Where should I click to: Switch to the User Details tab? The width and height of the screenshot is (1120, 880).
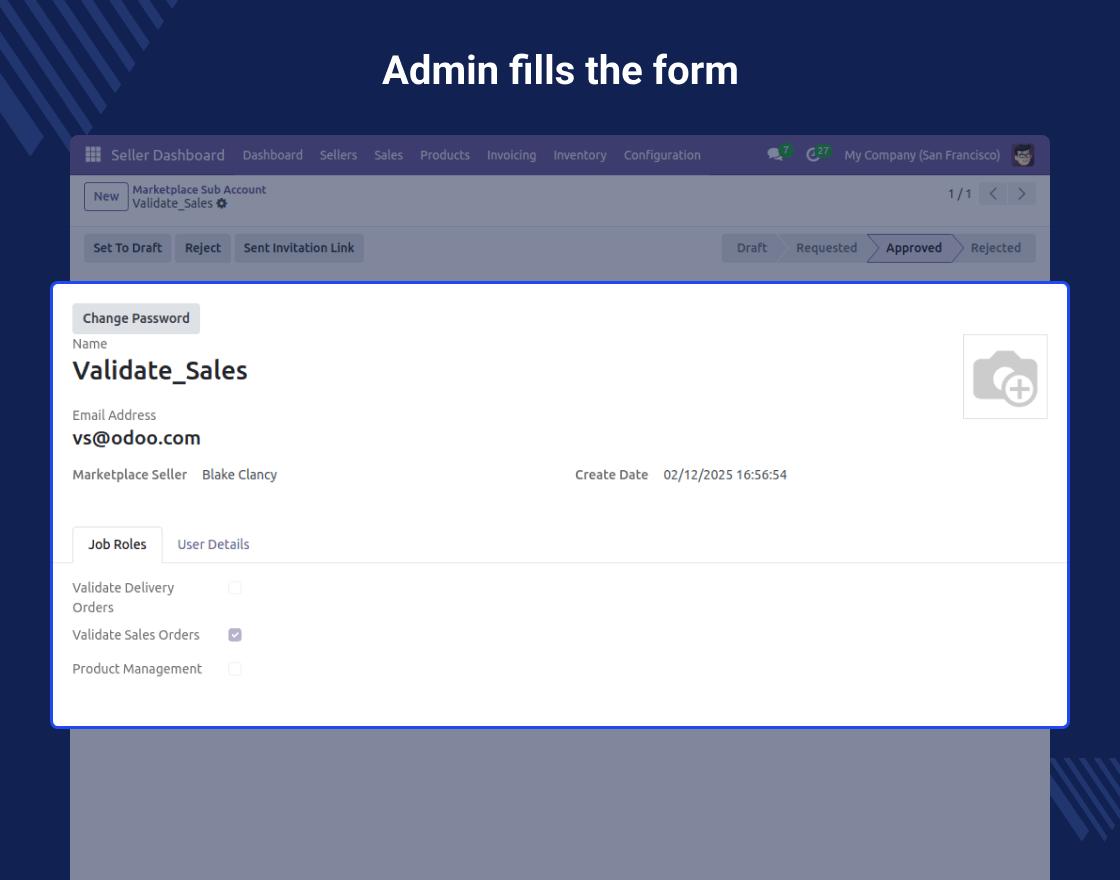point(214,544)
